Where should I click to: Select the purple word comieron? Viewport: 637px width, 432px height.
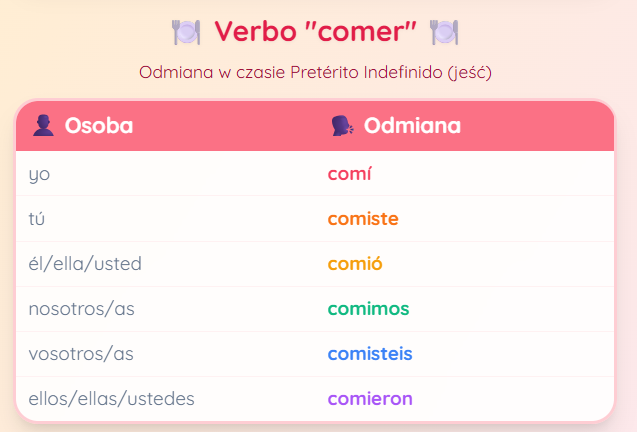[x=370, y=399]
